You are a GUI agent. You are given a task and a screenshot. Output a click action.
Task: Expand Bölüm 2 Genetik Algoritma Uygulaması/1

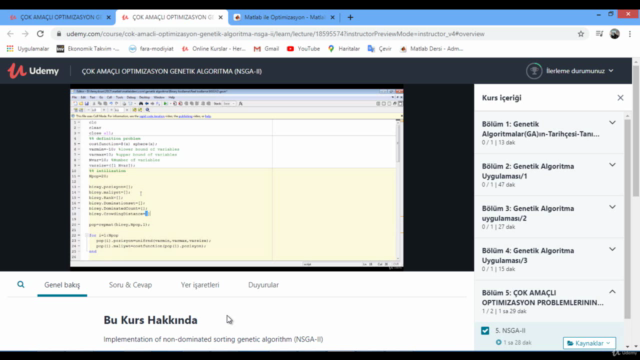coord(612,165)
